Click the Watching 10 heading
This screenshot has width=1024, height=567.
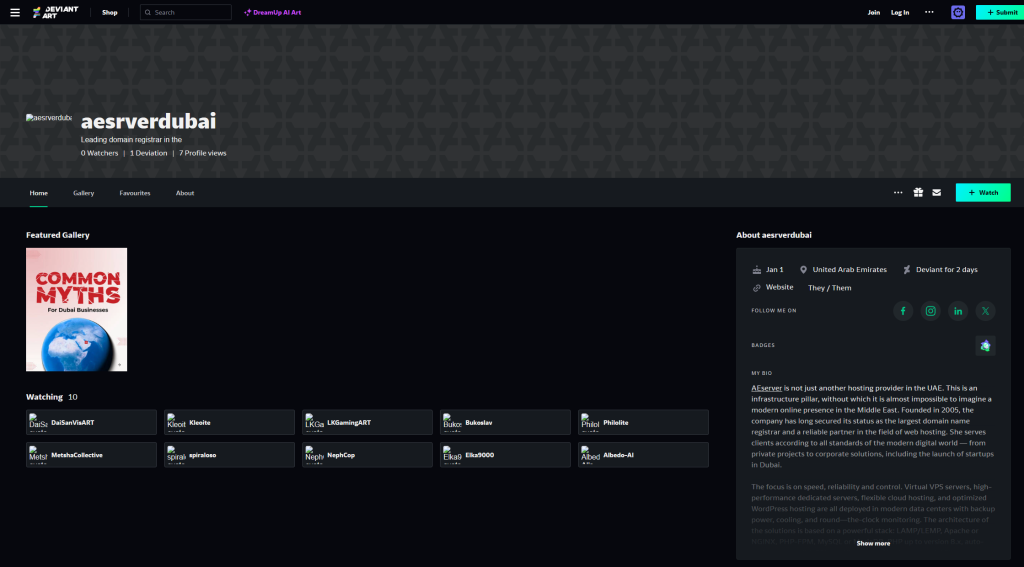52,397
